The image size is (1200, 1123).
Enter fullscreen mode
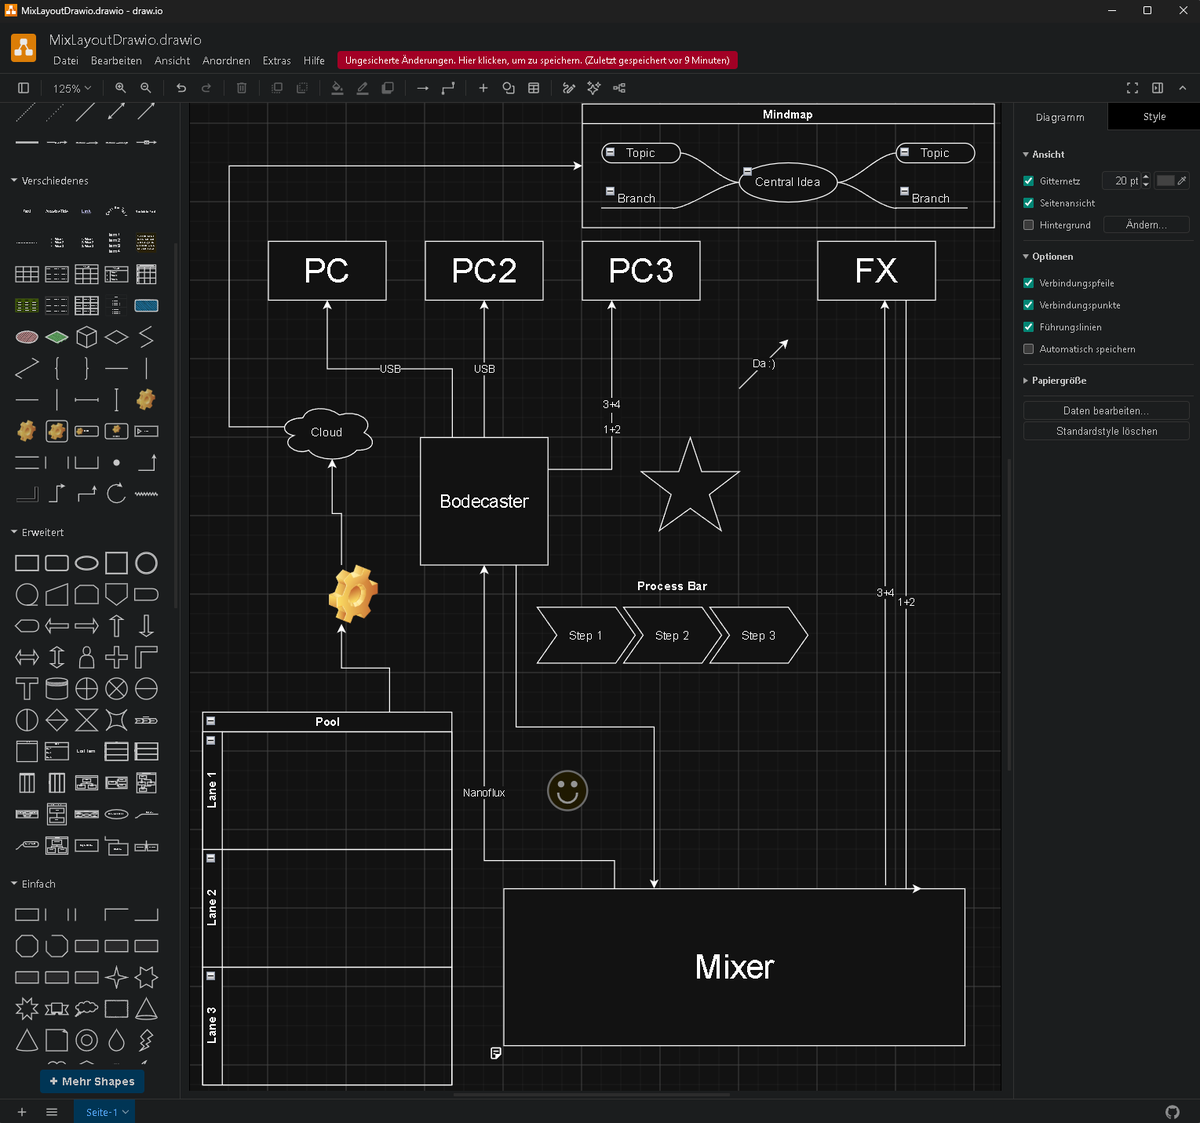click(x=1132, y=88)
